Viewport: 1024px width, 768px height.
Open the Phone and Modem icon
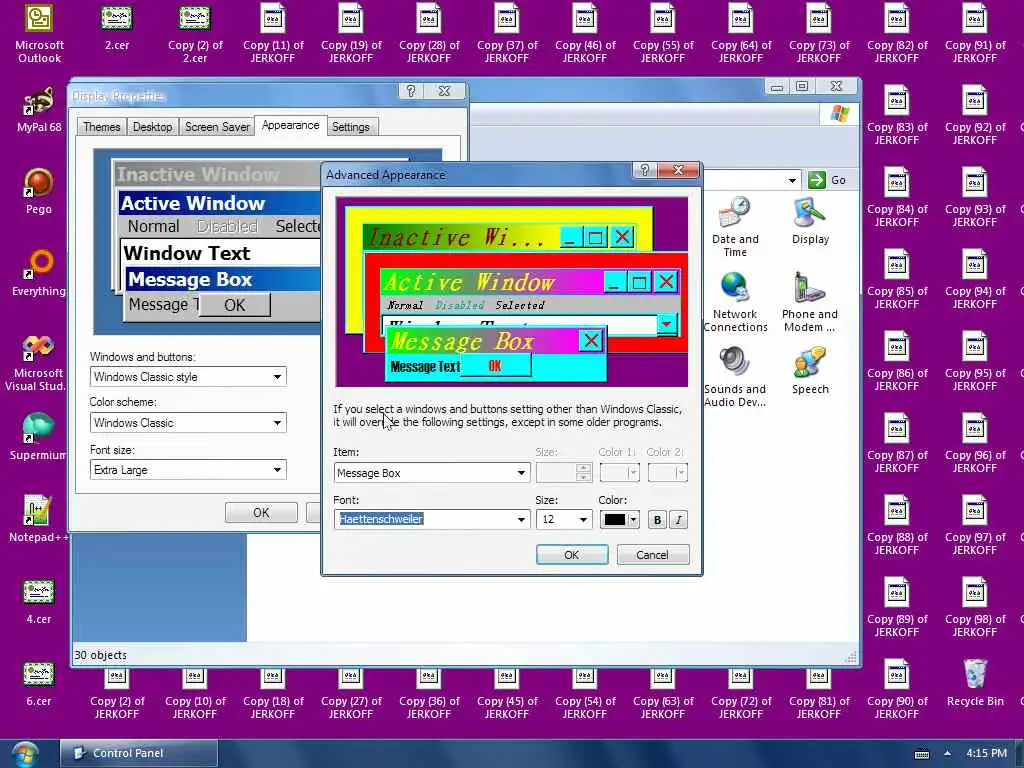pos(810,302)
